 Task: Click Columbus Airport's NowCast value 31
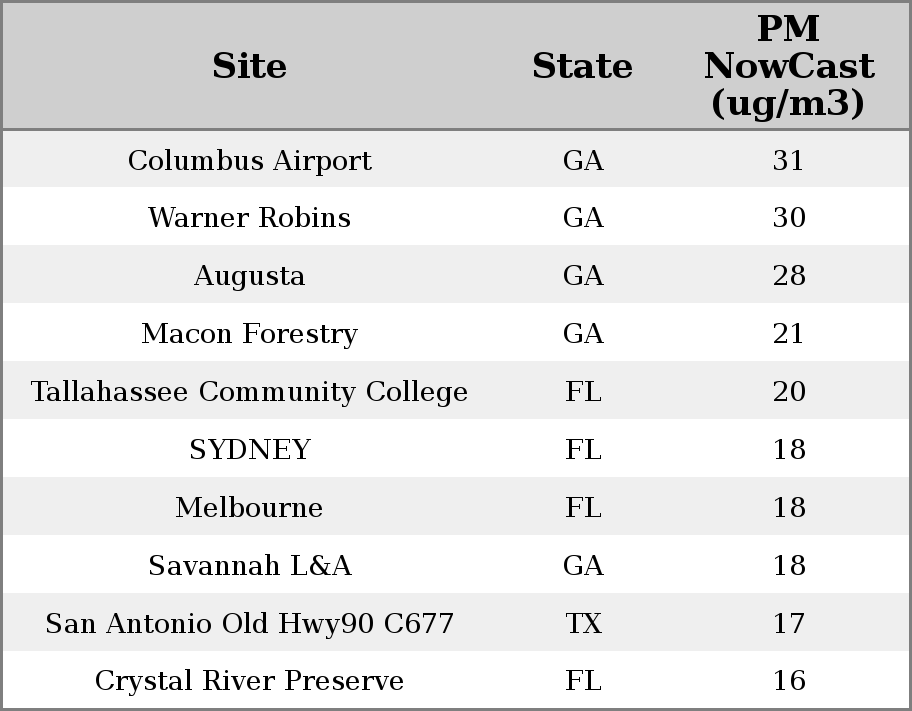pos(788,161)
